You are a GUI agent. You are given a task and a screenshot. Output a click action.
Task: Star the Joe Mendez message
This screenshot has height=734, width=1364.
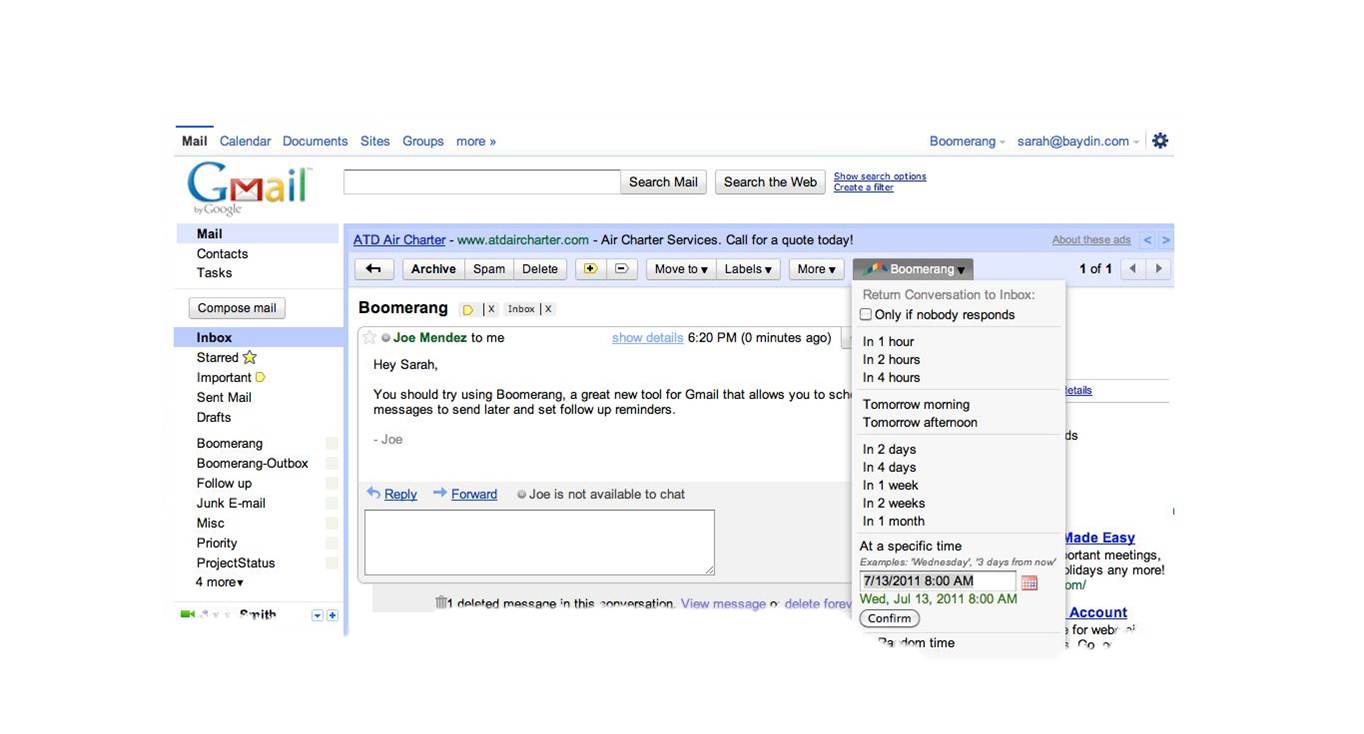tap(370, 338)
